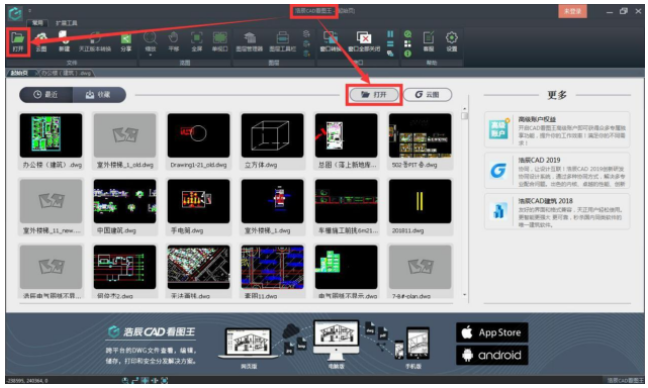Click the file name 室外楼梯_1.dwg
This screenshot has height=388, width=648.
click(x=267, y=231)
